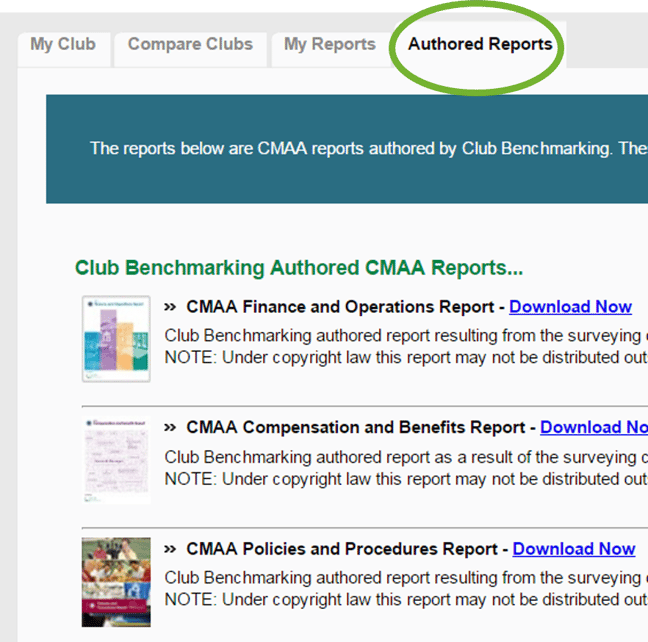Select the CMAA Compensation and Benefits Report title

pyautogui.click(x=355, y=428)
